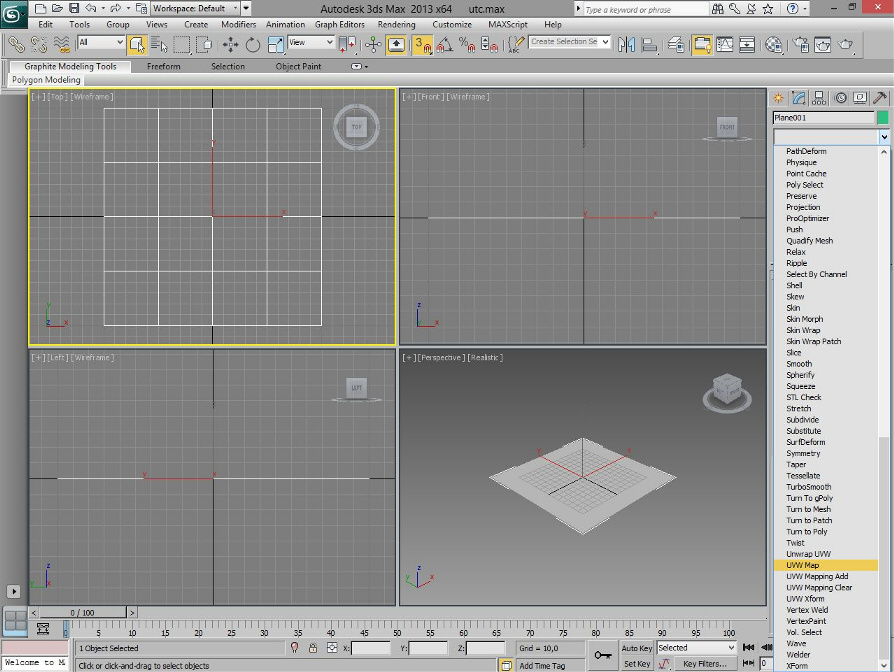The width and height of the screenshot is (894, 672).
Task: Click the Set Key button
Action: 637,664
